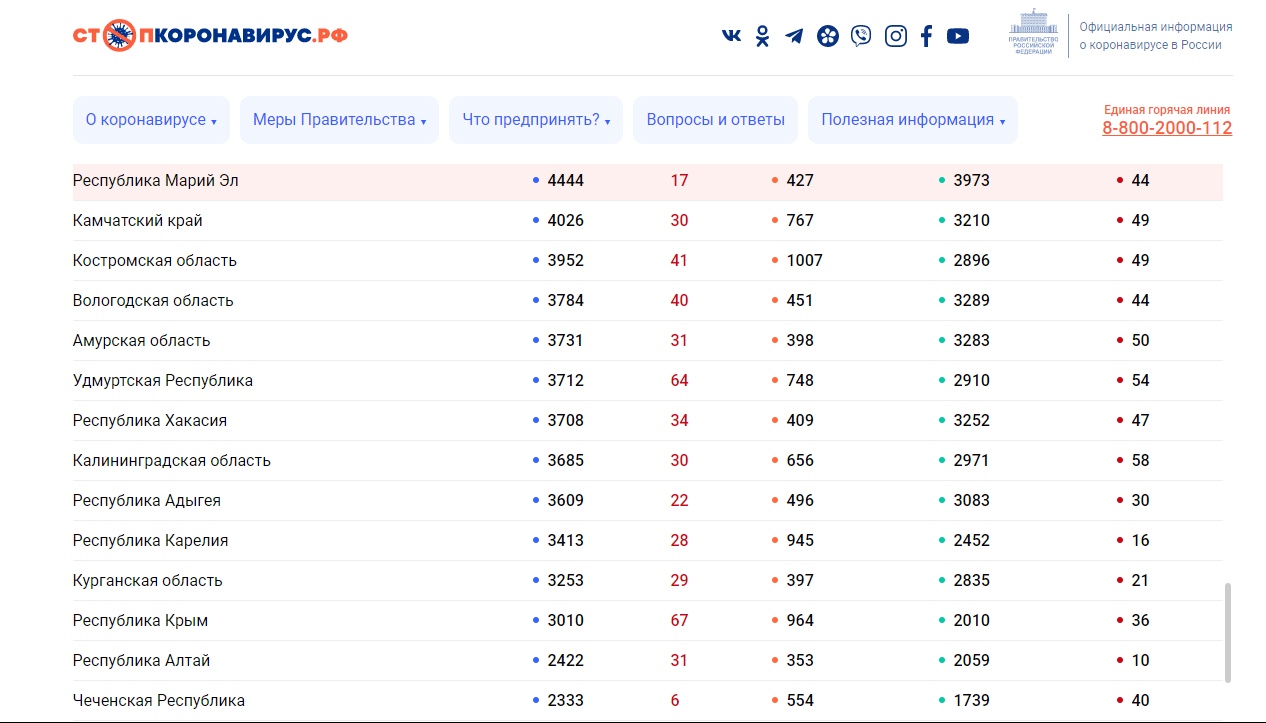The width and height of the screenshot is (1266, 723).
Task: Expand the 'Меры Правительства' dropdown
Action: 339,120
